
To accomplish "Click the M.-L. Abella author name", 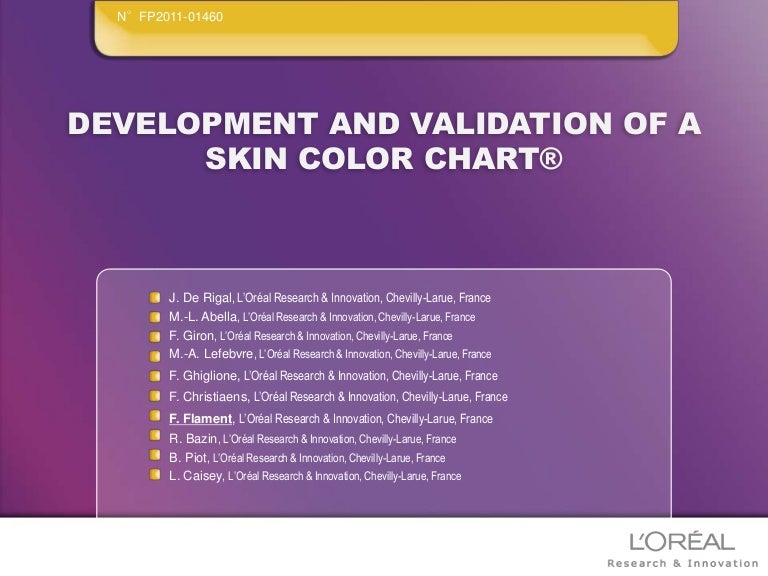I will coord(204,317).
